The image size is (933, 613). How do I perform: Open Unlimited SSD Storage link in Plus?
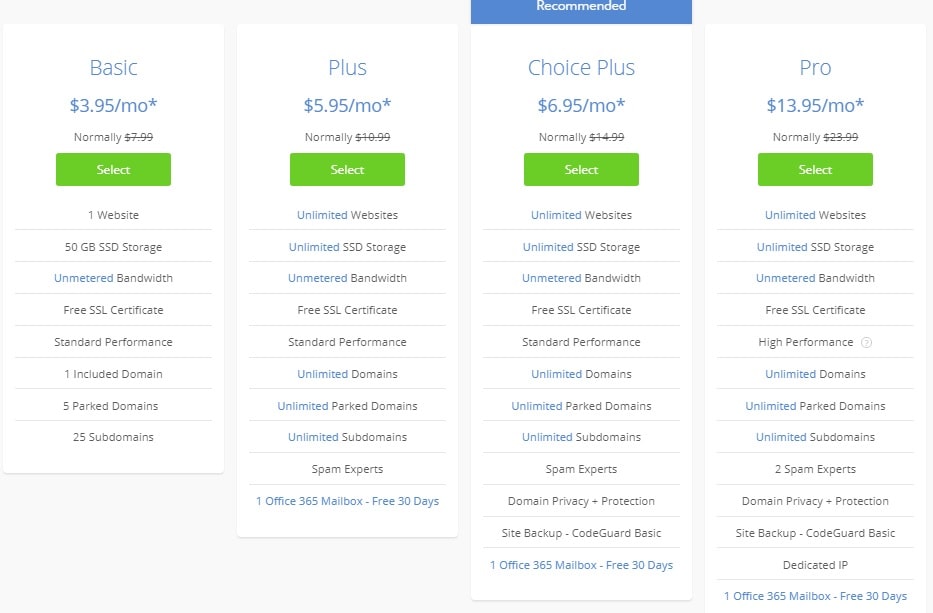pyautogui.click(x=314, y=247)
